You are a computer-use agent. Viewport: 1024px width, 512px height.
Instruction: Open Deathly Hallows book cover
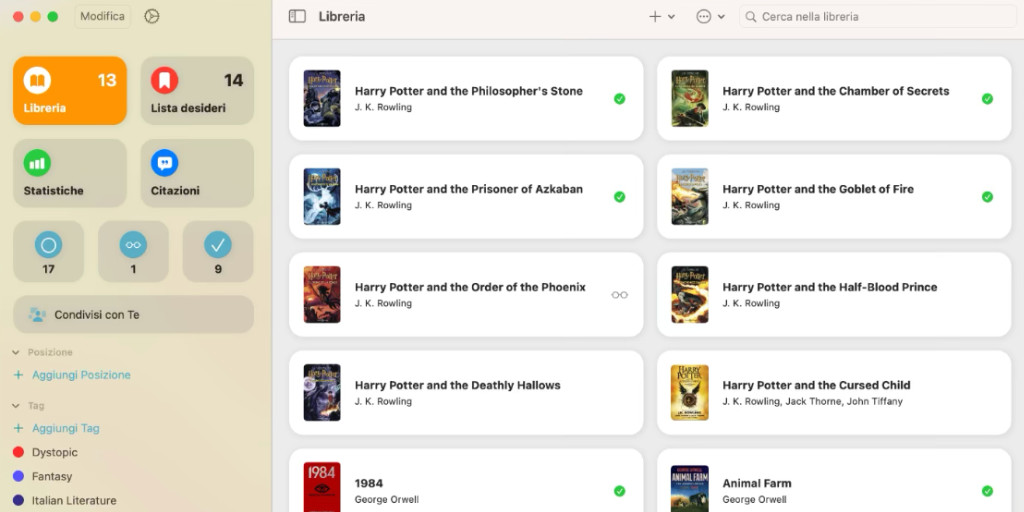tap(322, 392)
